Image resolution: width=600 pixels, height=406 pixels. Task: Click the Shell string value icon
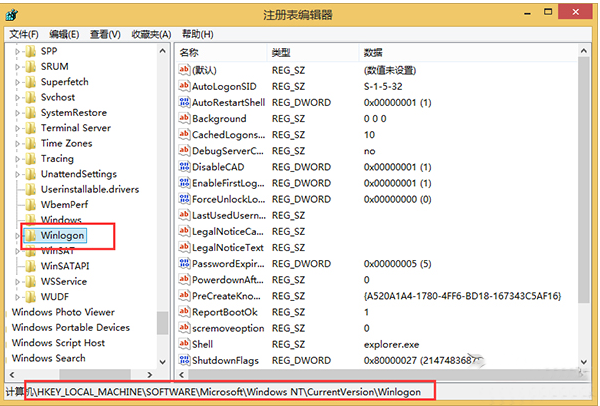coord(184,344)
